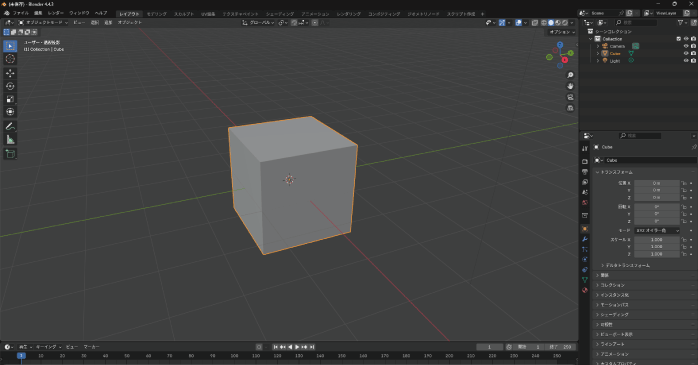Disable Cube in renders (camera icon)

pyautogui.click(x=693, y=53)
